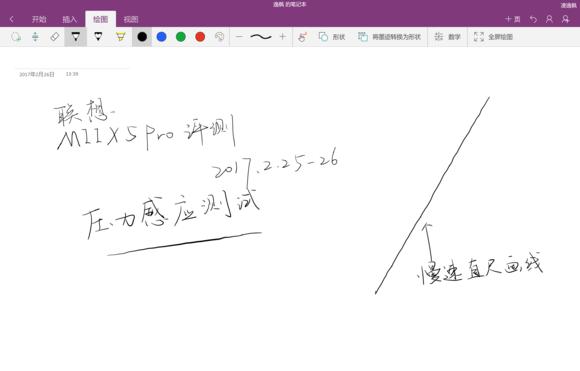Select the lasso selection tool

click(x=16, y=37)
